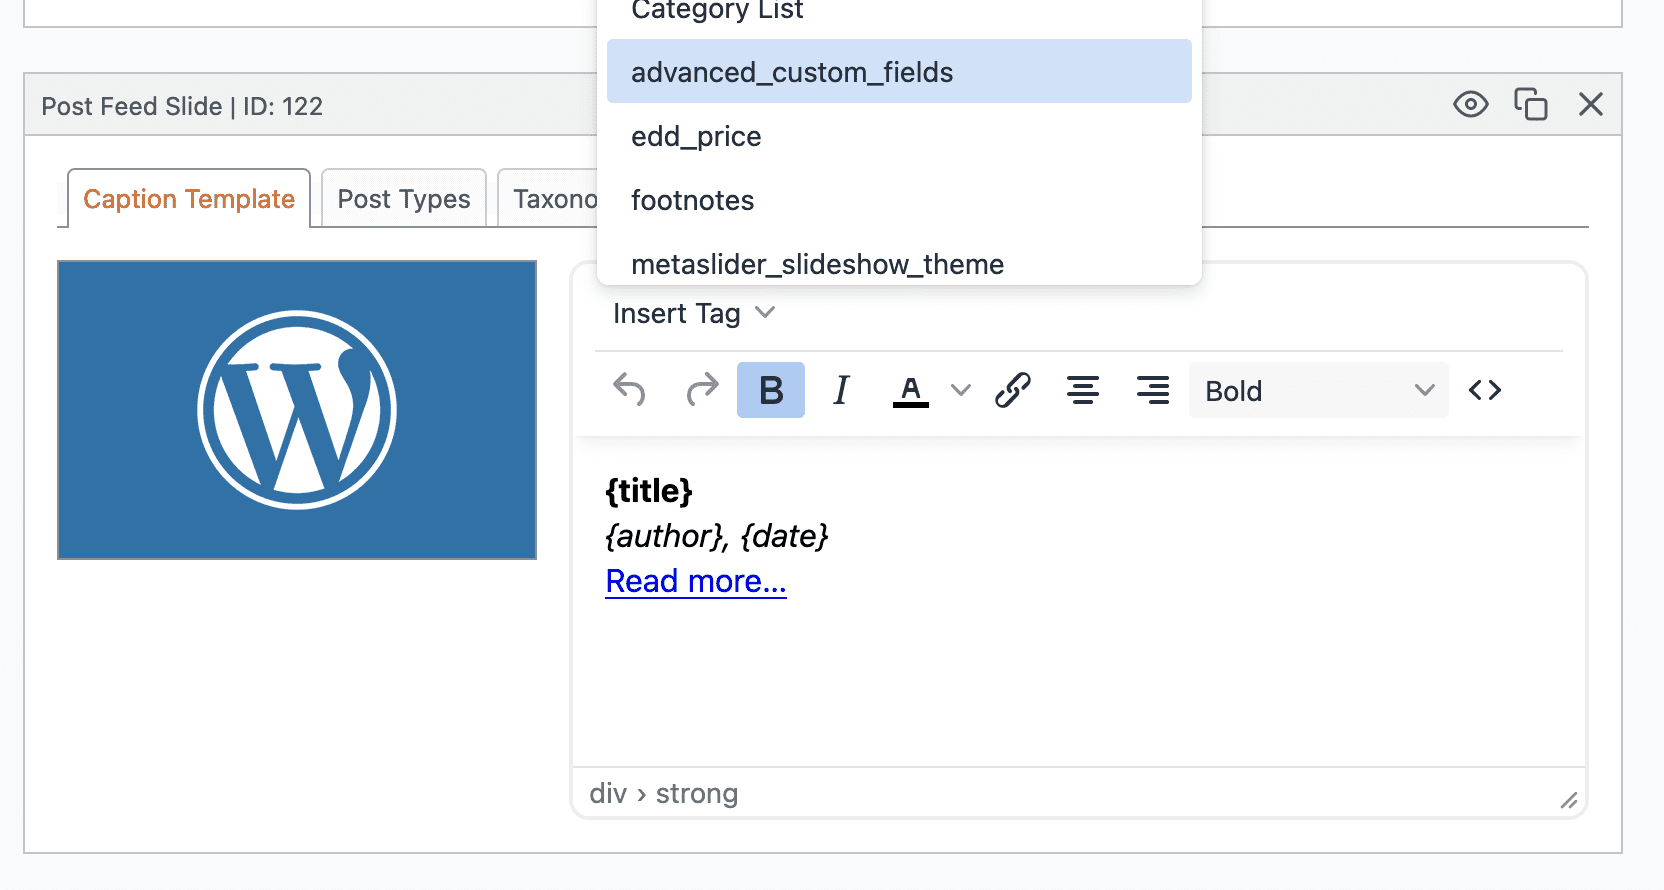The image size is (1664, 890).
Task: Toggle slide visibility eye icon
Action: pyautogui.click(x=1470, y=105)
